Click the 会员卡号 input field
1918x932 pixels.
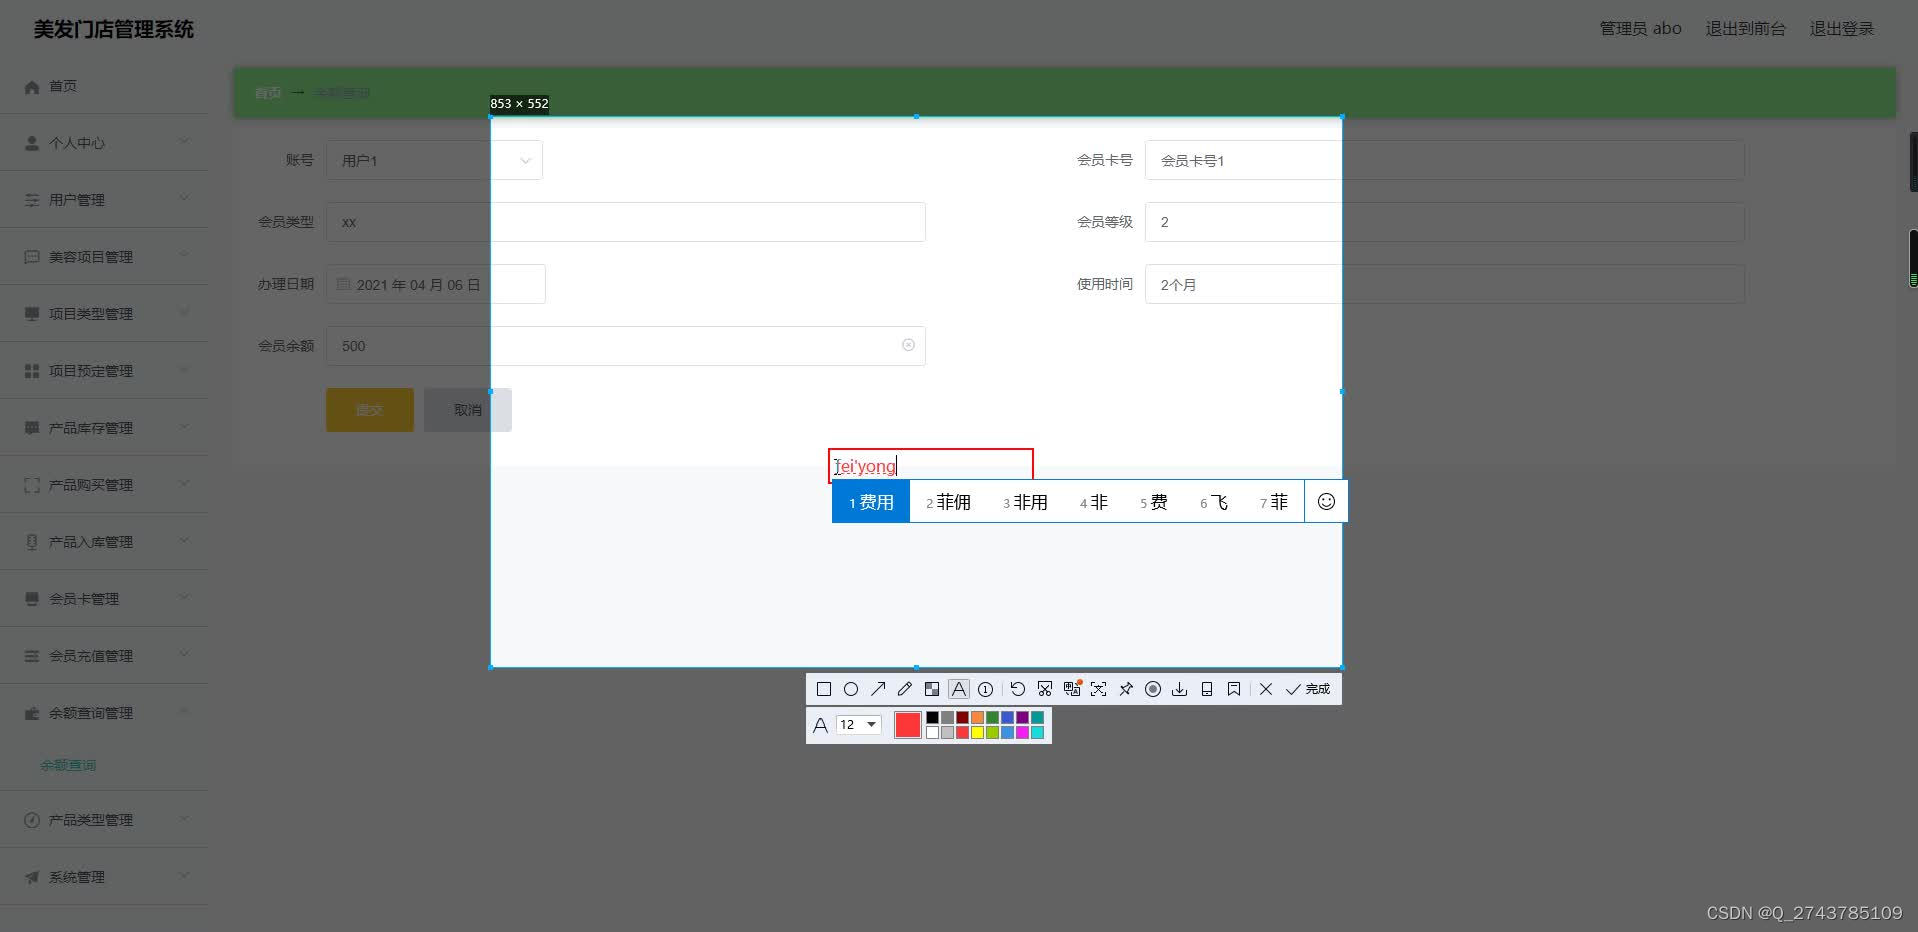pos(1444,160)
